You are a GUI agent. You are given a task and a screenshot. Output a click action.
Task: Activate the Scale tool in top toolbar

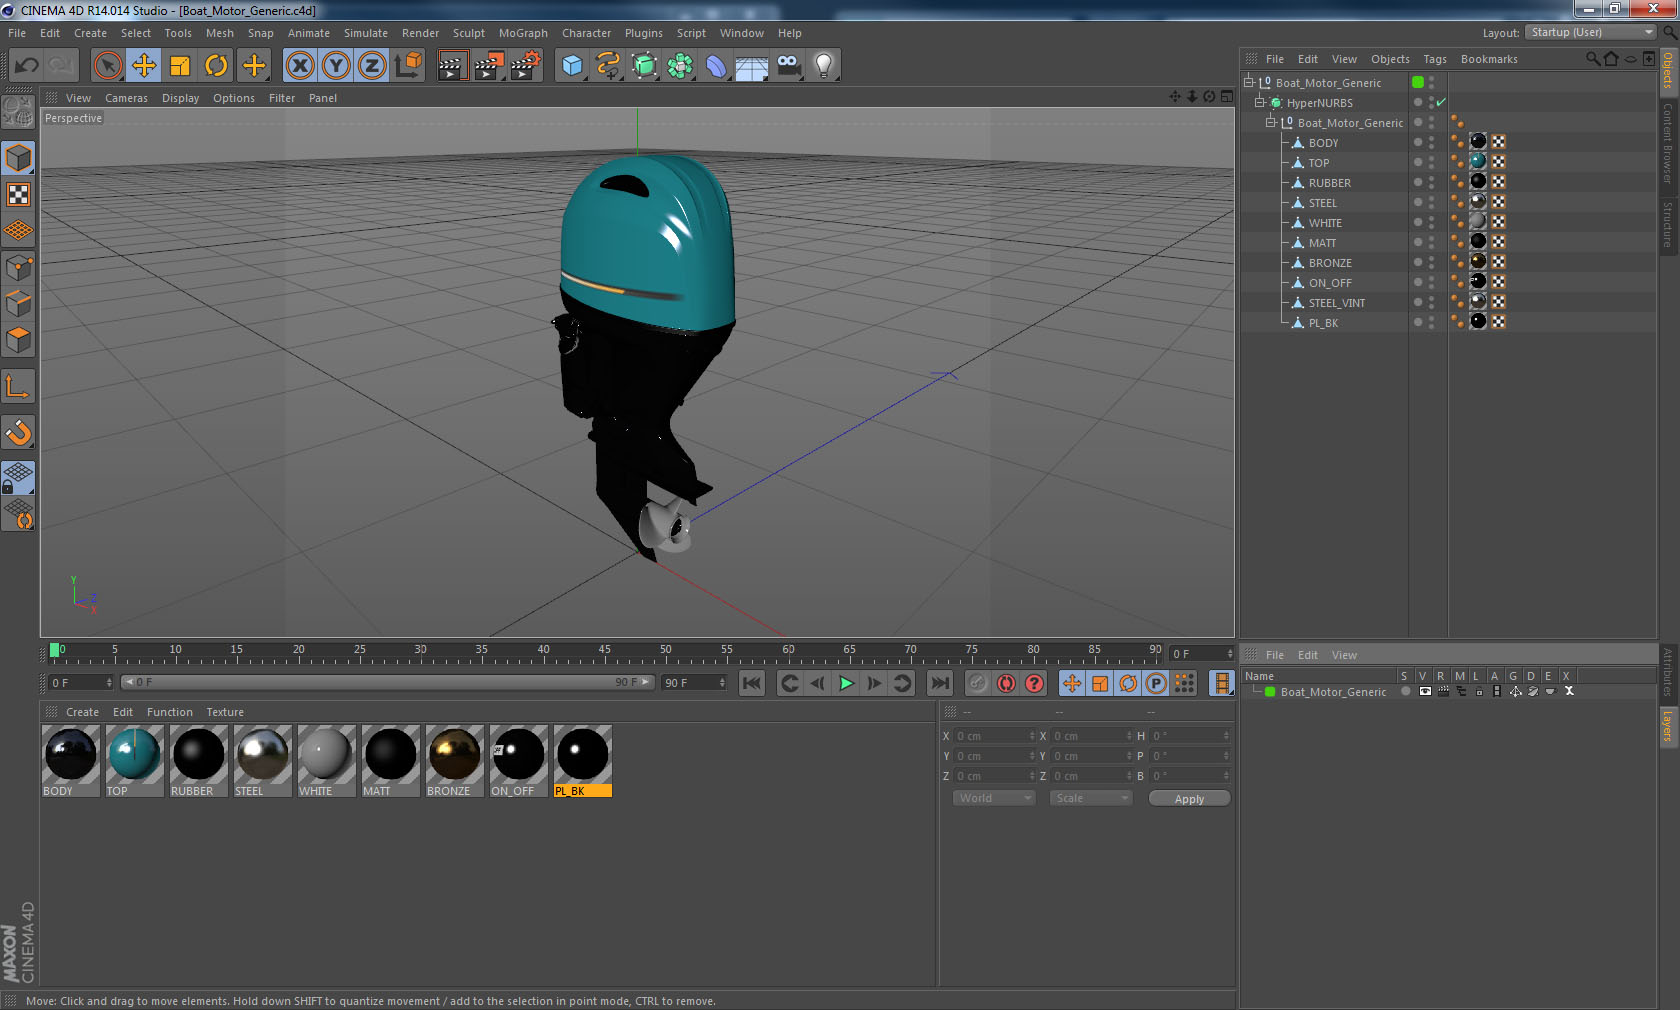pyautogui.click(x=180, y=66)
